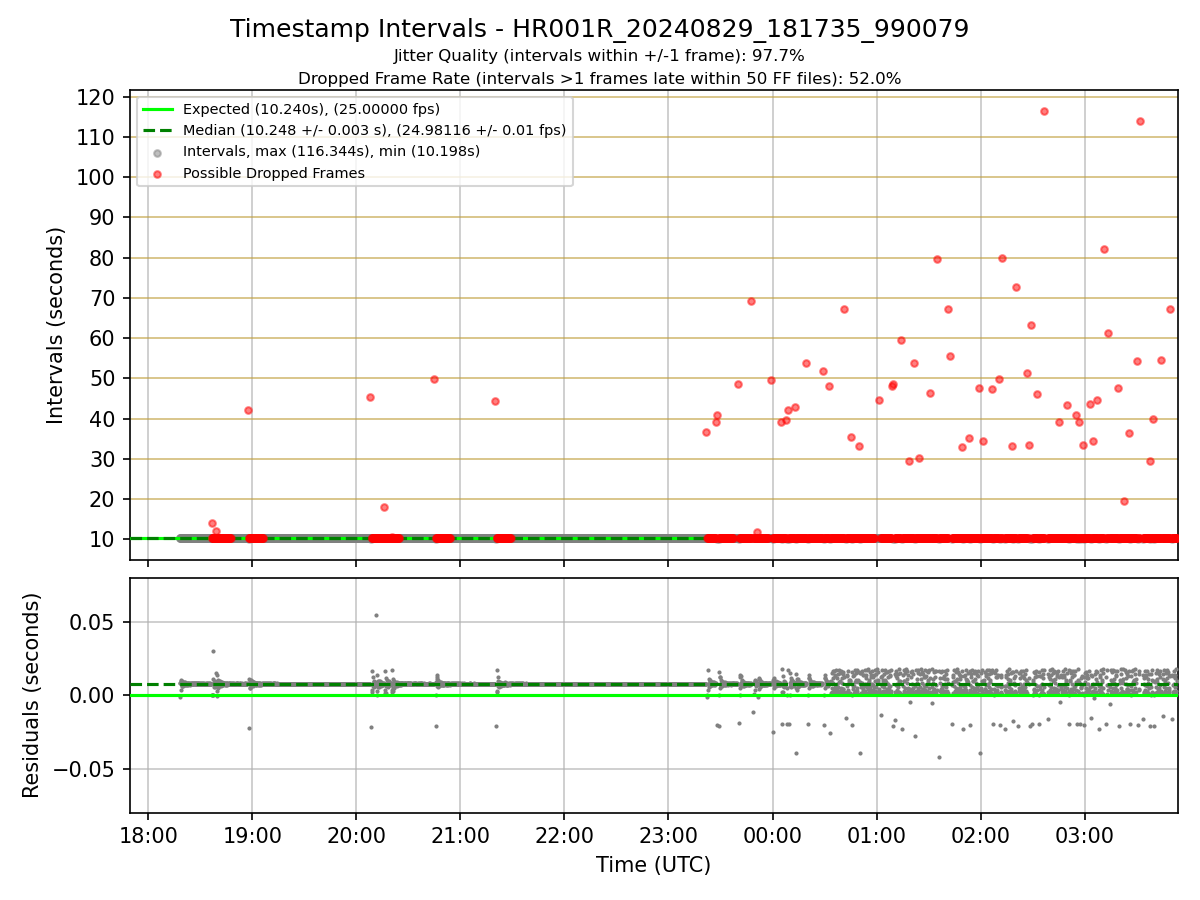Click the 'Expected (10.240s), (25.00000 fps)' legend entry
Screen dimensions: 1200x900
(311, 109)
